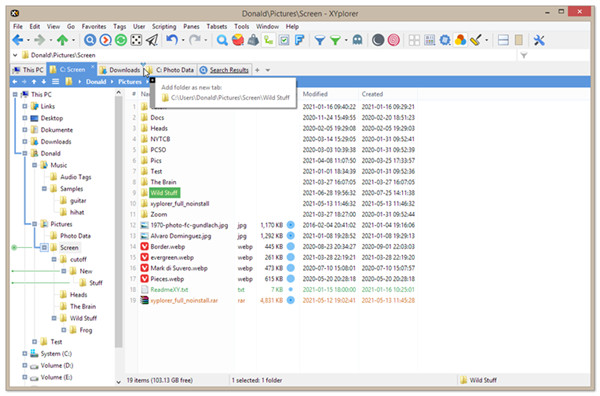The height and width of the screenshot is (396, 600).
Task: Toggle the branch view icon
Action: pos(269,40)
